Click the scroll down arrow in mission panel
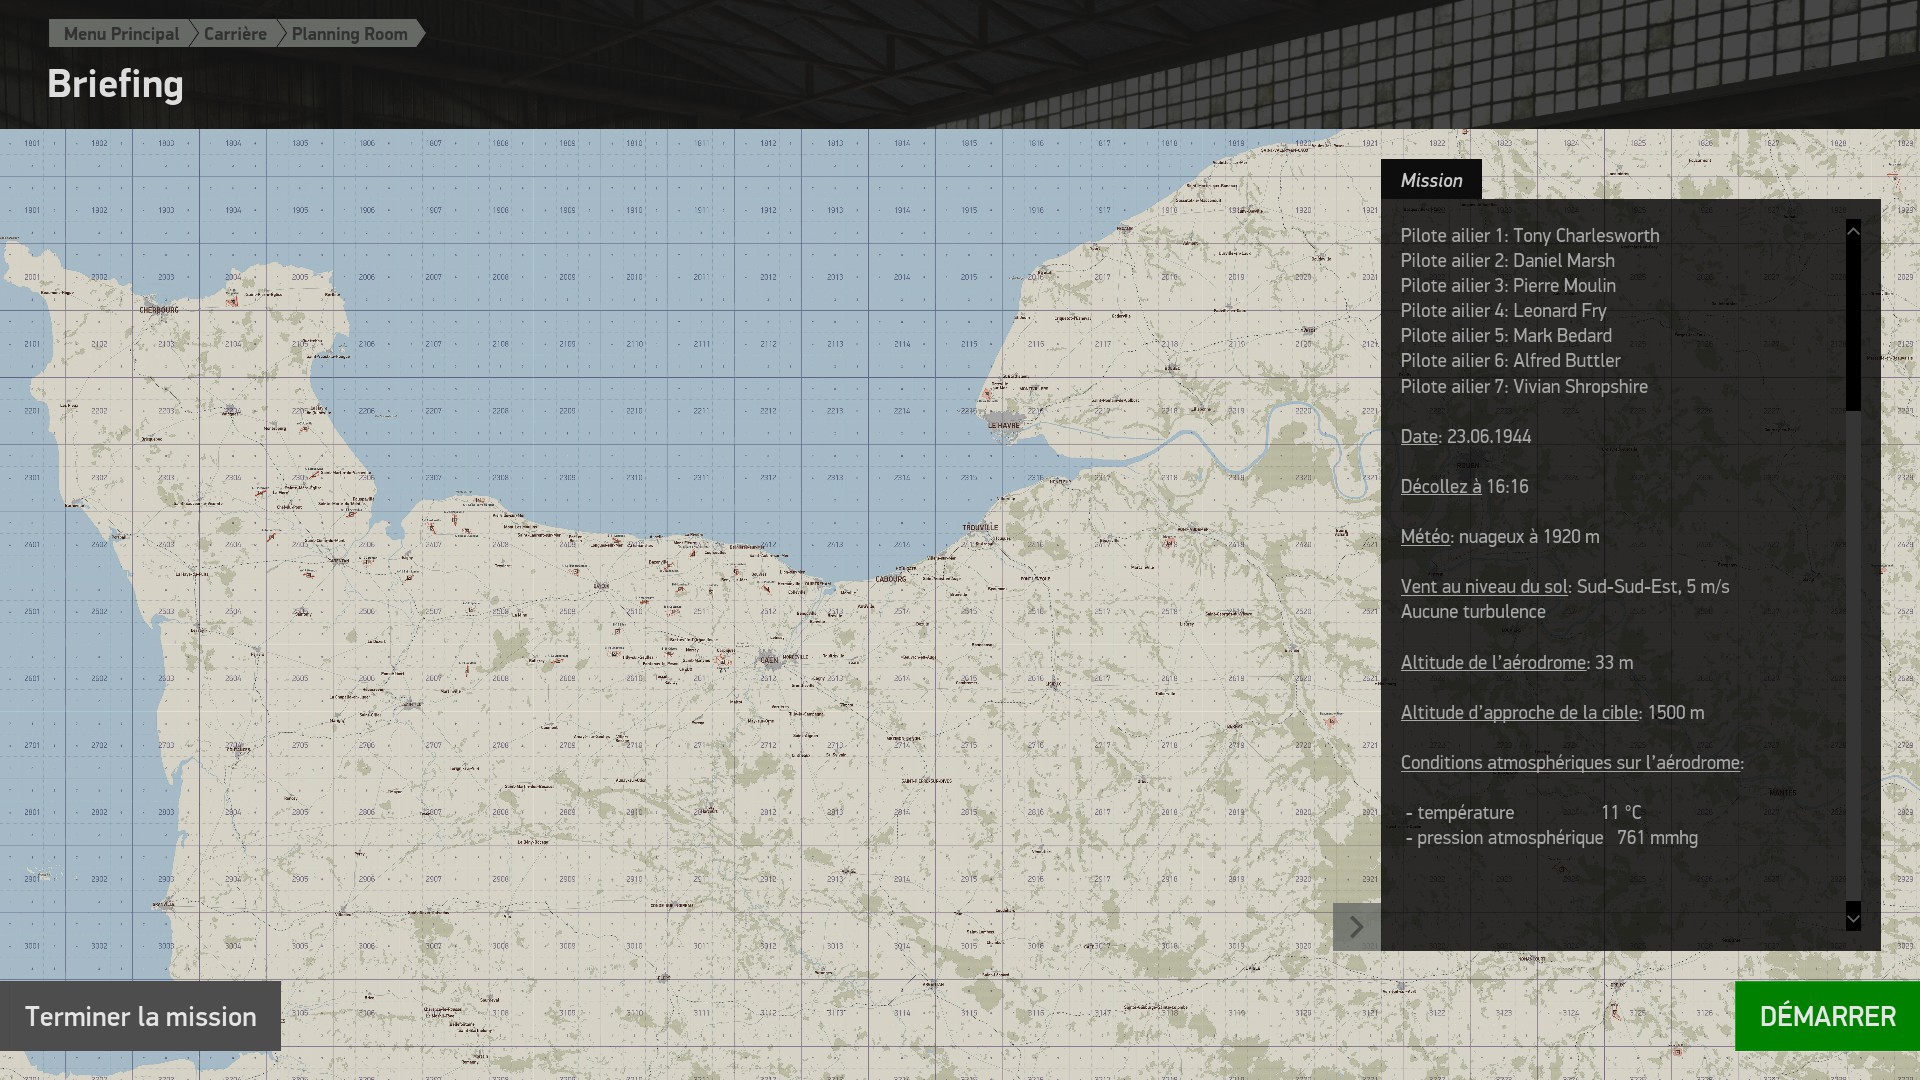The height and width of the screenshot is (1080, 1920). click(x=1853, y=917)
